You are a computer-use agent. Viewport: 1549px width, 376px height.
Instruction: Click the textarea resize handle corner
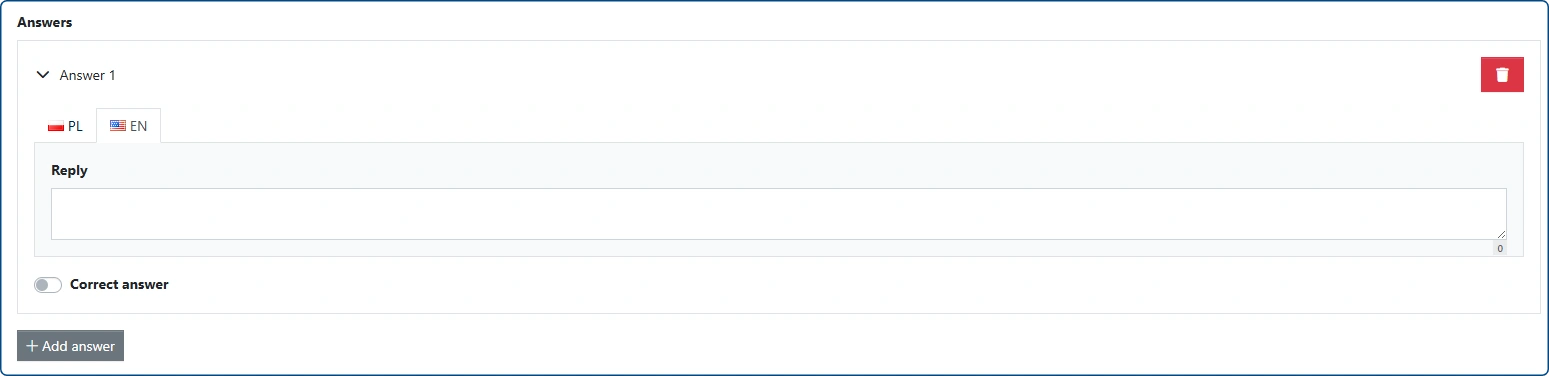pos(1500,234)
